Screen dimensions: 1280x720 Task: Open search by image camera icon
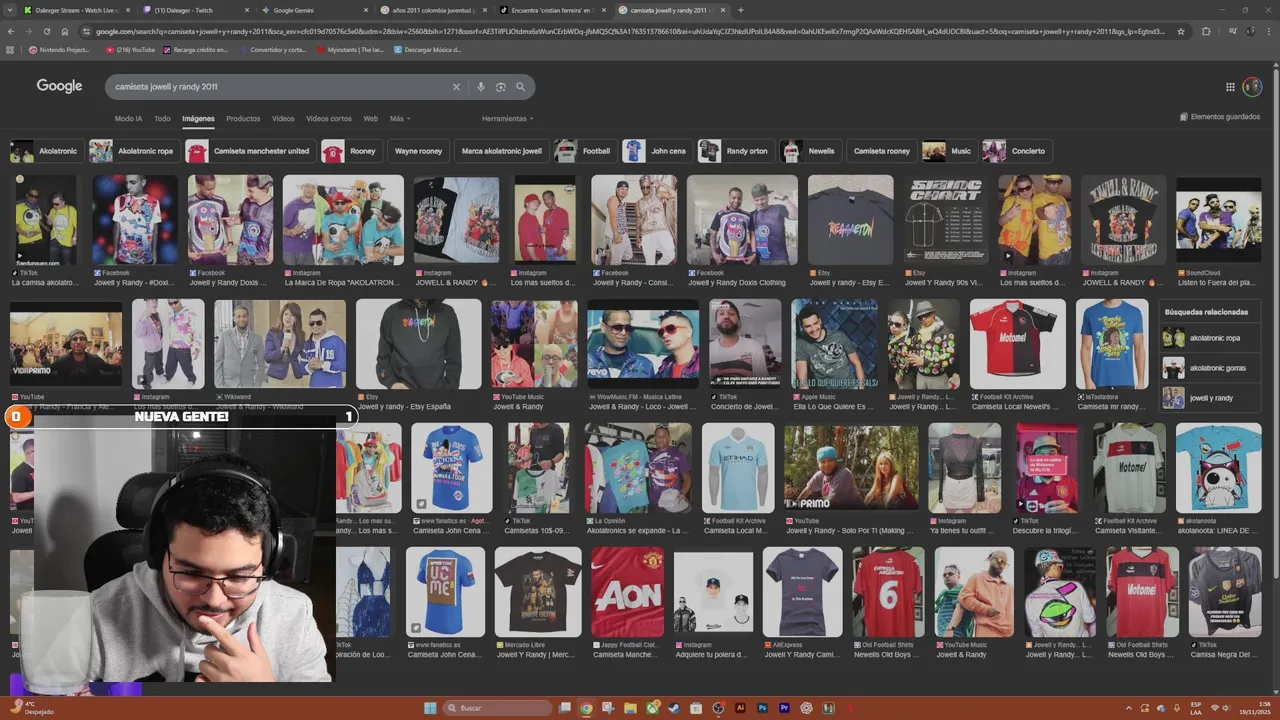(500, 87)
